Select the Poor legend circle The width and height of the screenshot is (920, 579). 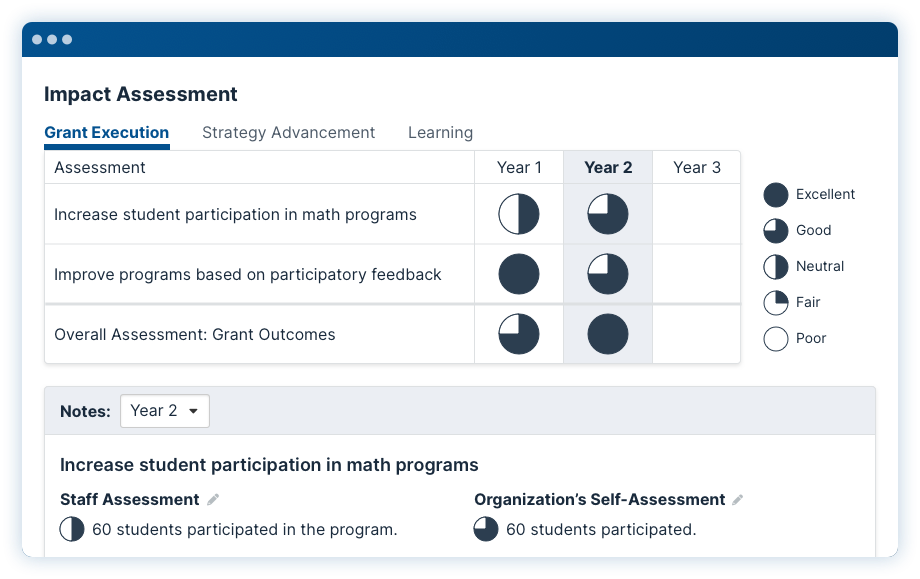(776, 338)
